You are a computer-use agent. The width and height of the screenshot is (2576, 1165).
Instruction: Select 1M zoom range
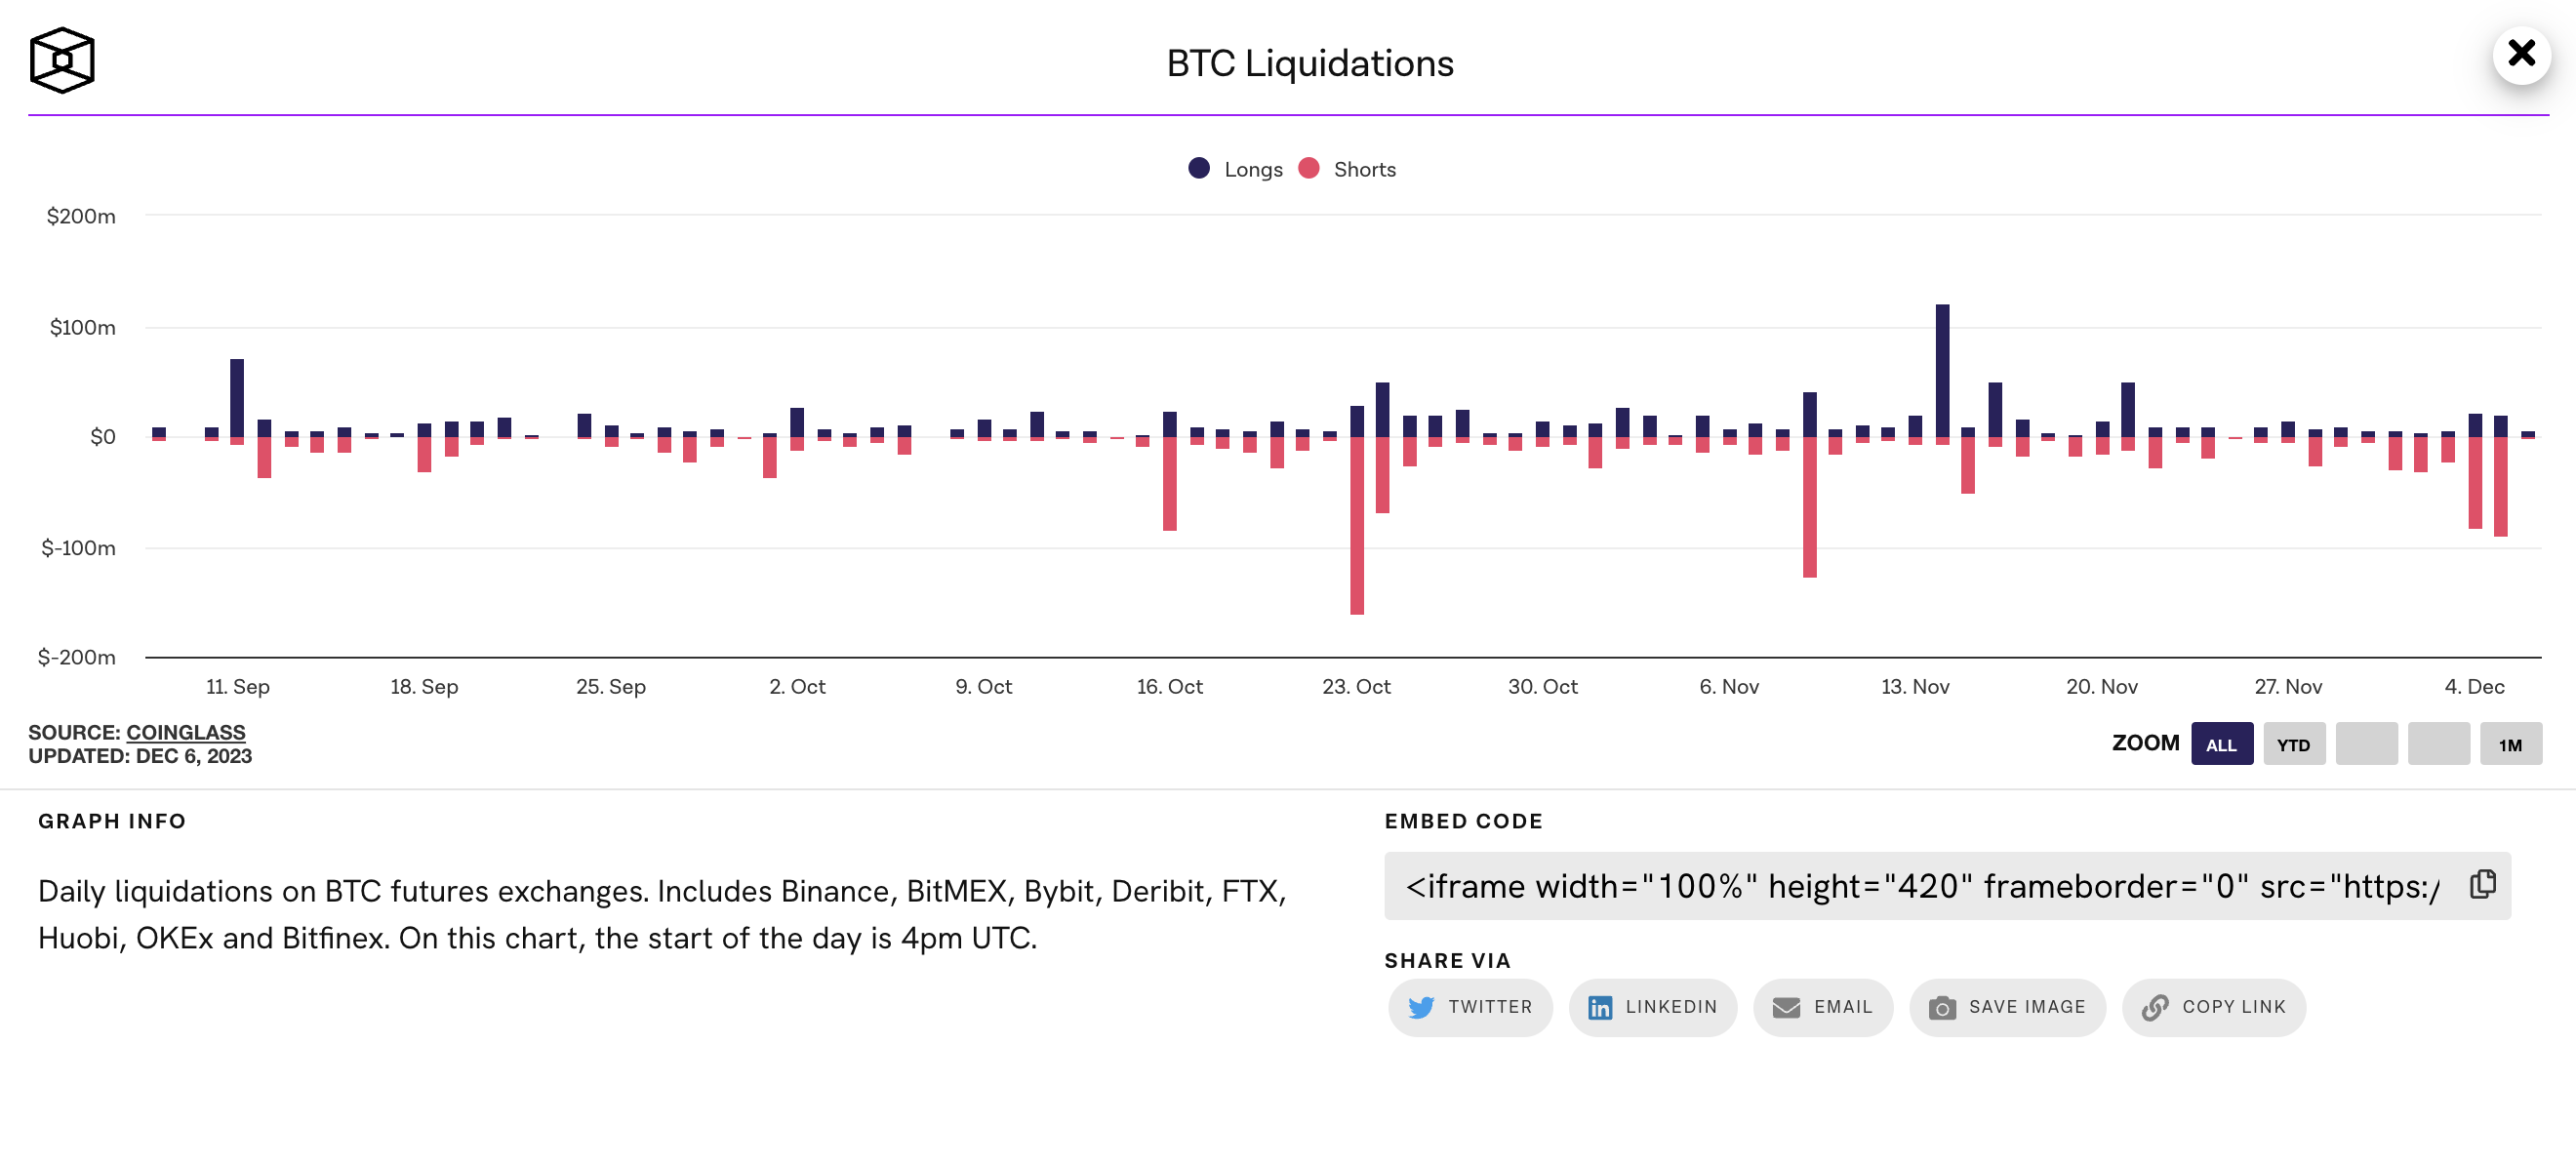tap(2510, 744)
